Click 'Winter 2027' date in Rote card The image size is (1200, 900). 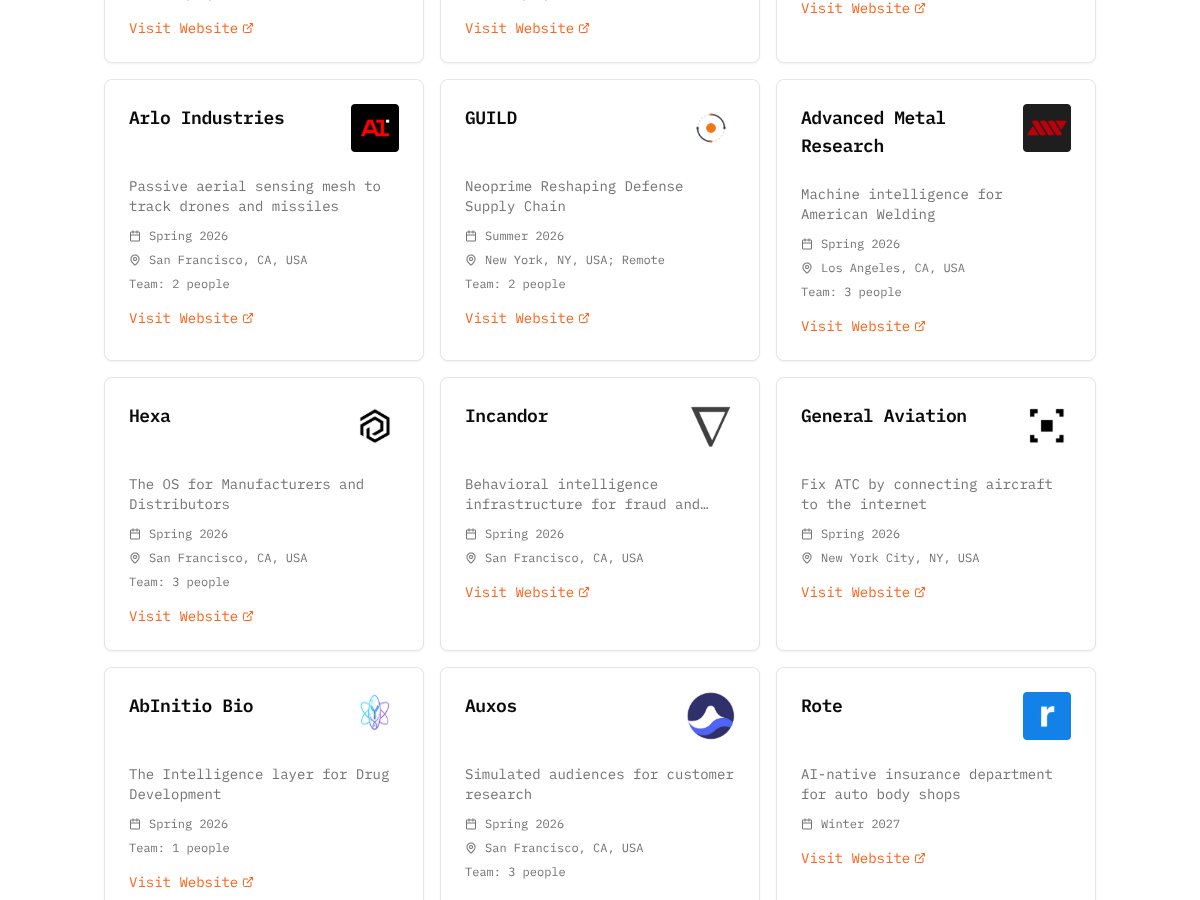[x=860, y=824]
